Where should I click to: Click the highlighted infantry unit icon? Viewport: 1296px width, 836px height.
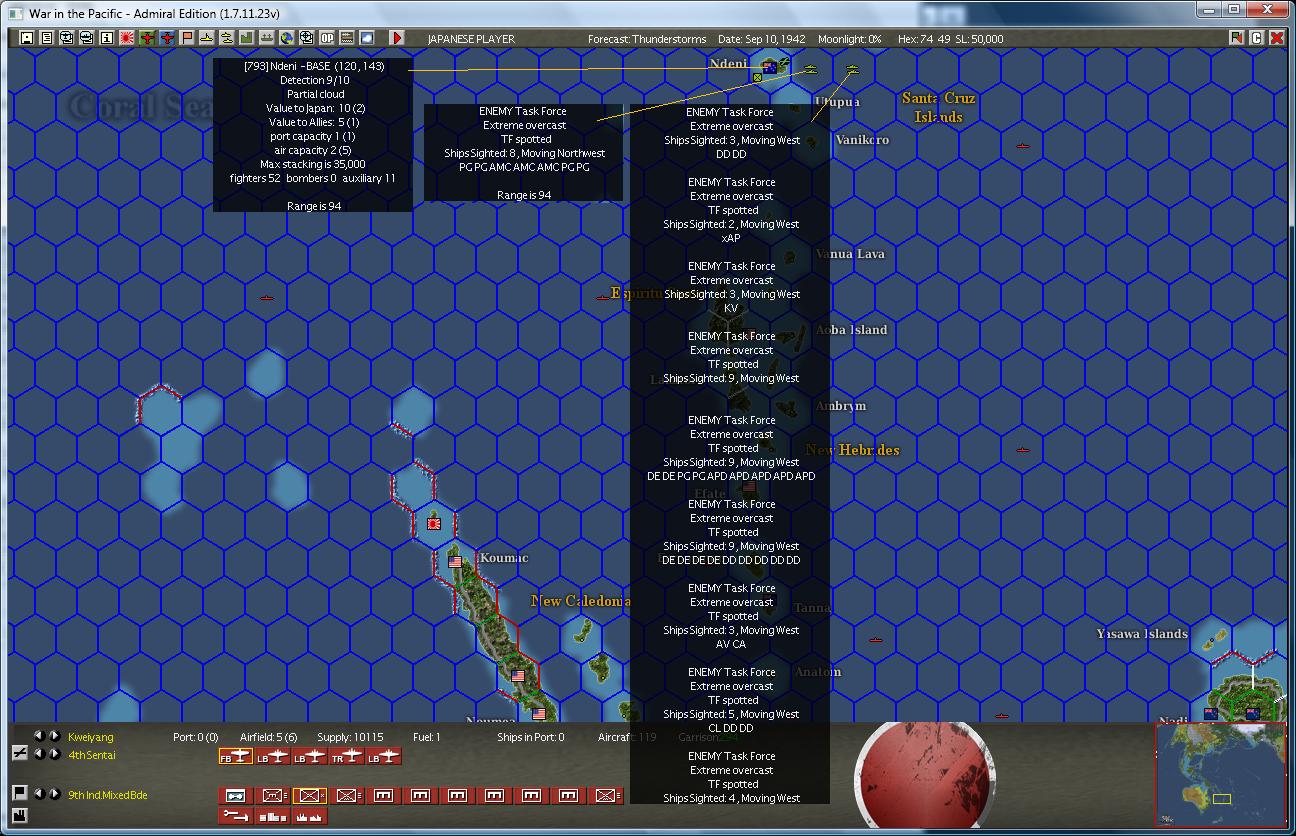tap(309, 796)
